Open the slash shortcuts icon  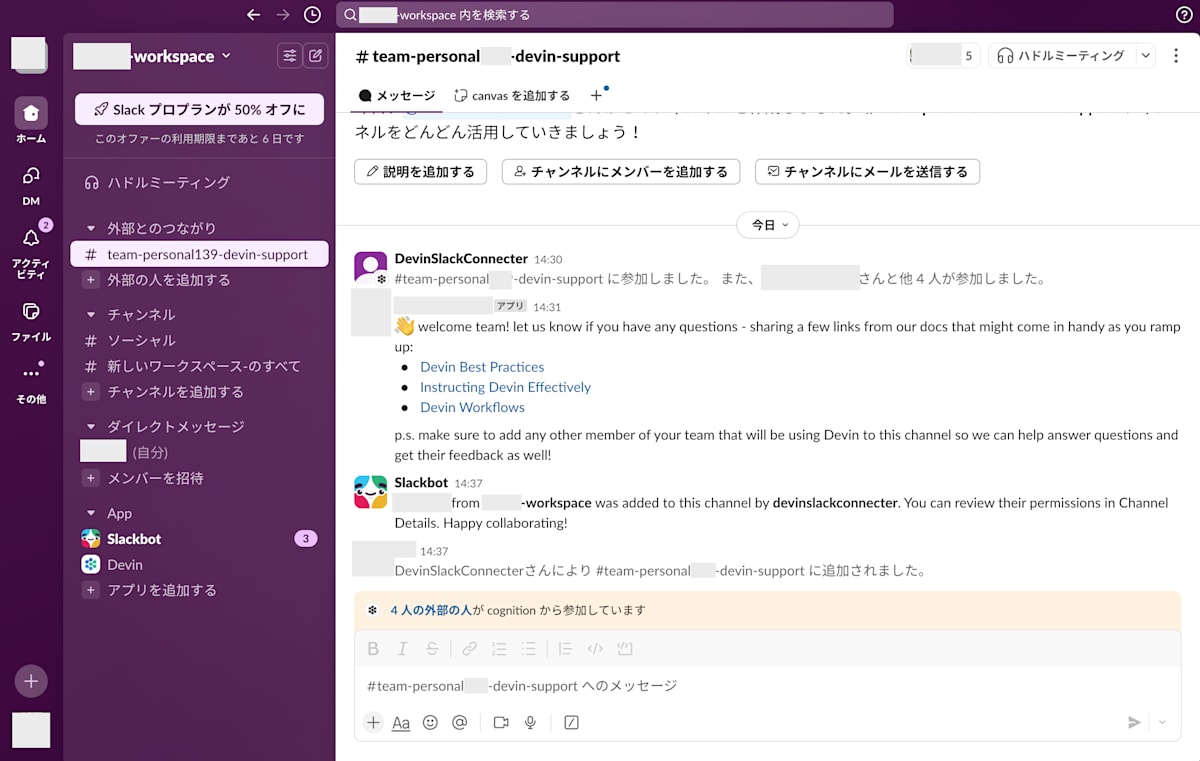click(x=571, y=722)
